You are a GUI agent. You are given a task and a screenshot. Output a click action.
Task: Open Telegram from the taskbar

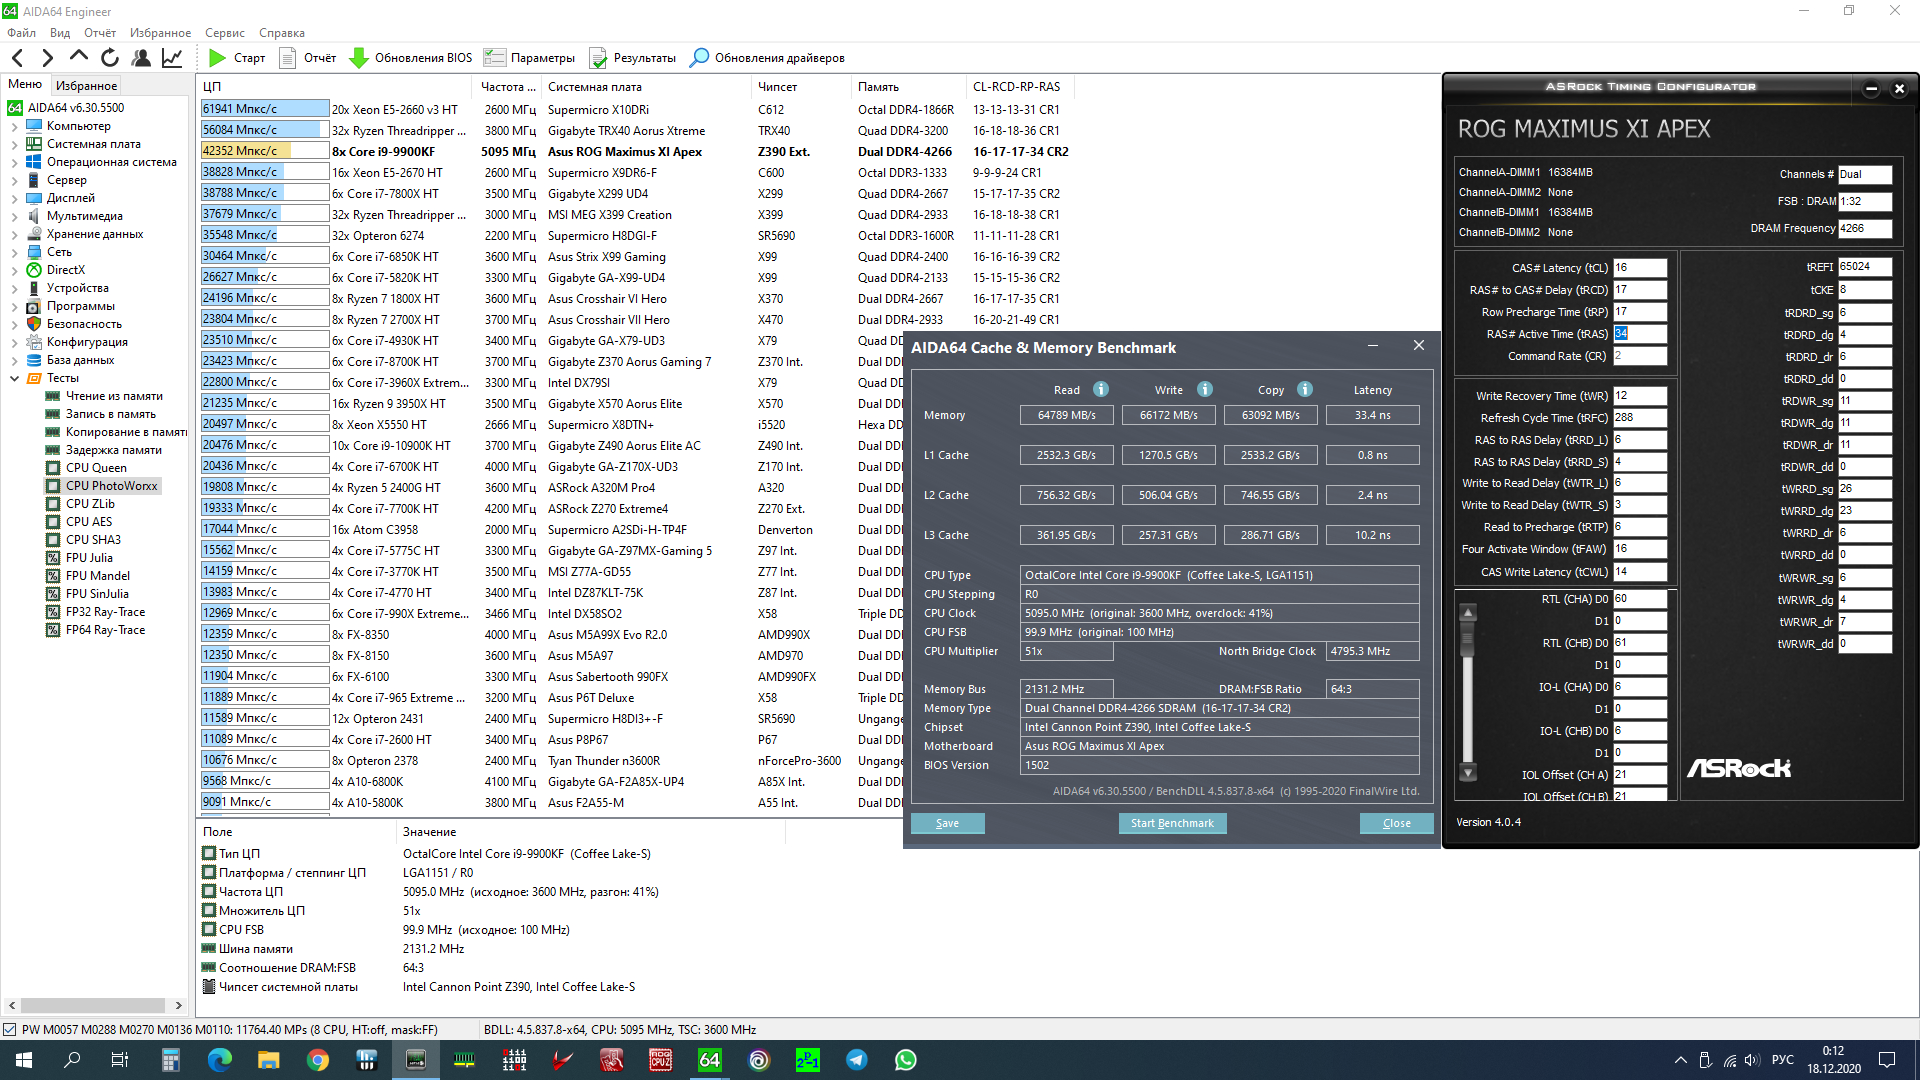(857, 1060)
